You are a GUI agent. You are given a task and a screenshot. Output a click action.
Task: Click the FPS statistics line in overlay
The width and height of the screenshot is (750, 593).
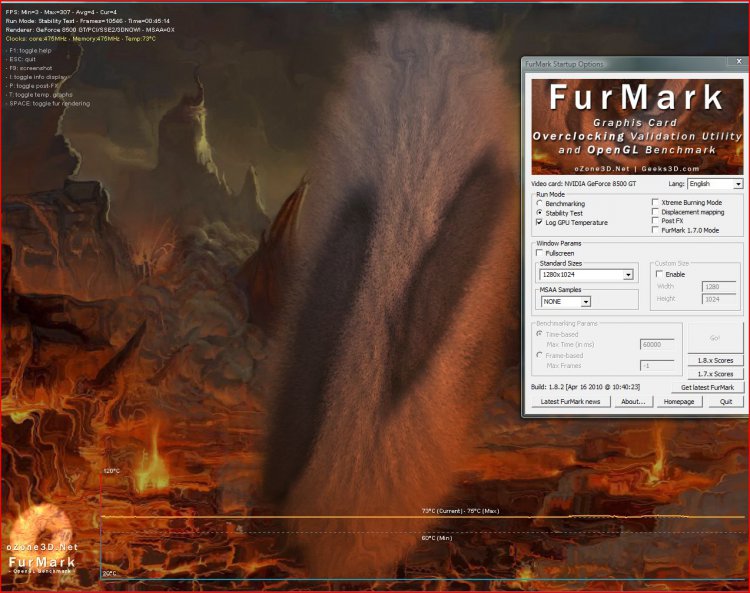(x=61, y=12)
